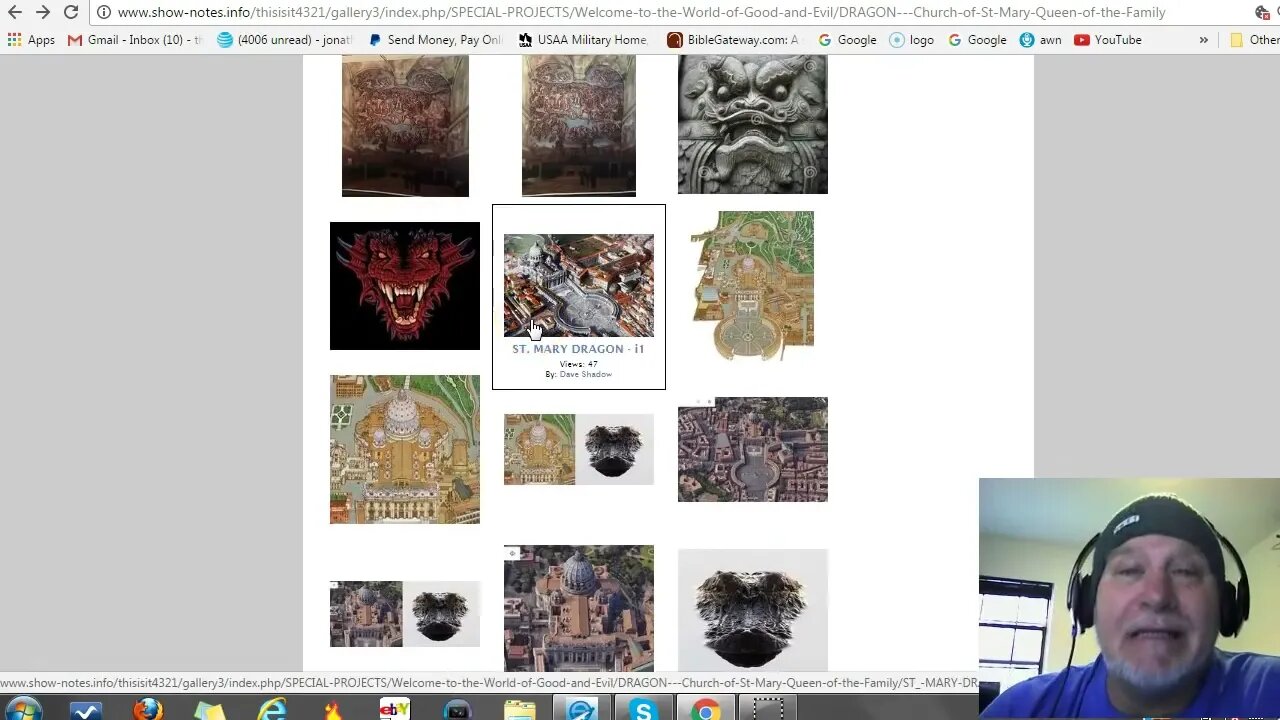Open the eBay taskbar shortcut

[394, 710]
